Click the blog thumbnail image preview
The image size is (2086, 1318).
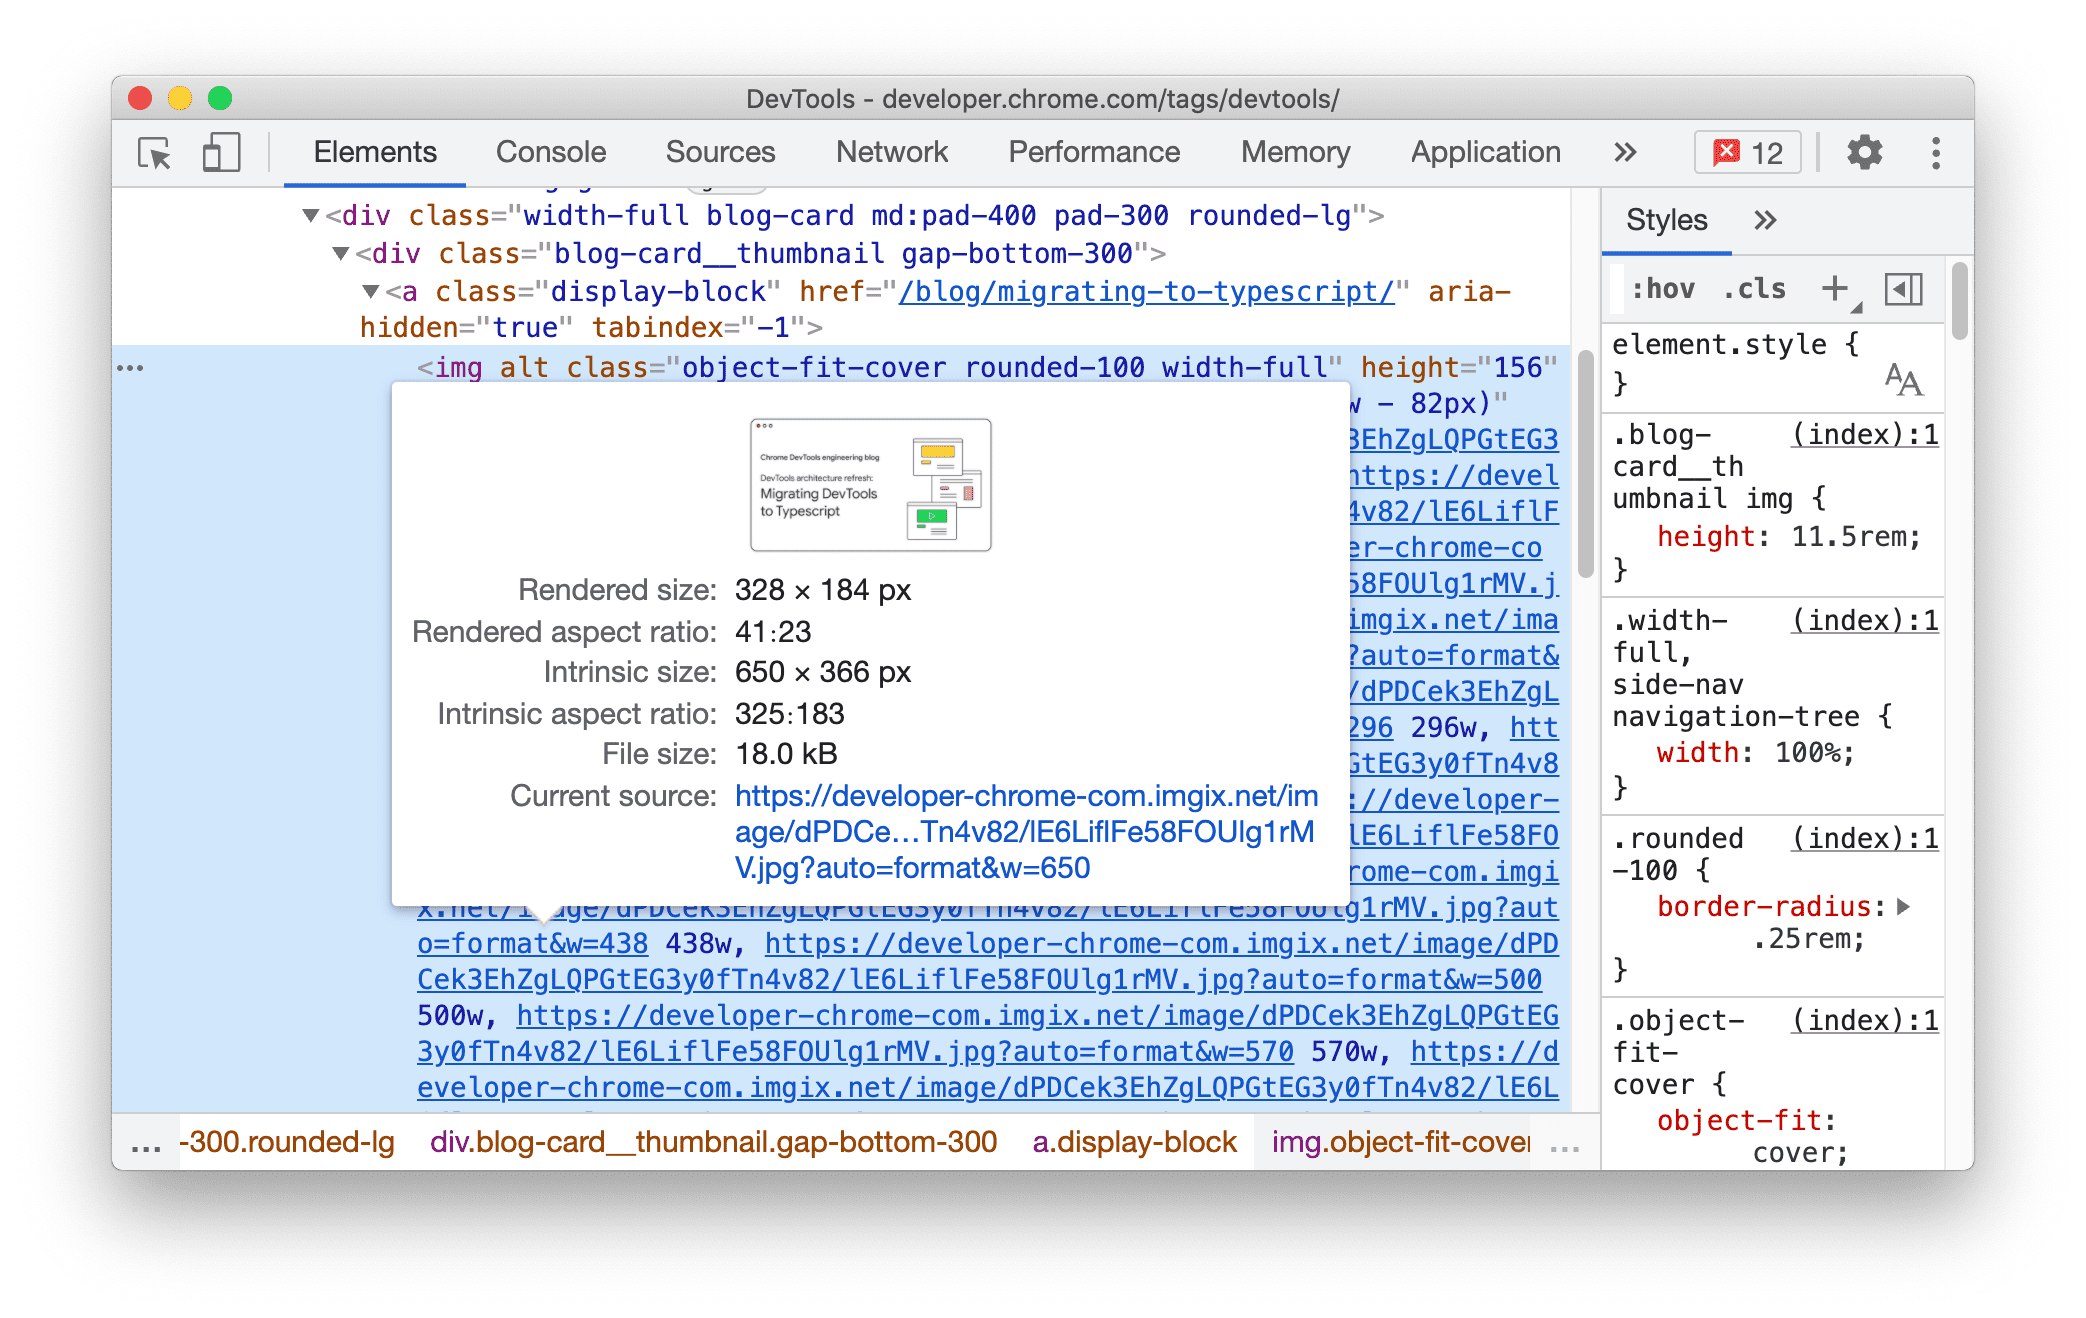tap(867, 484)
